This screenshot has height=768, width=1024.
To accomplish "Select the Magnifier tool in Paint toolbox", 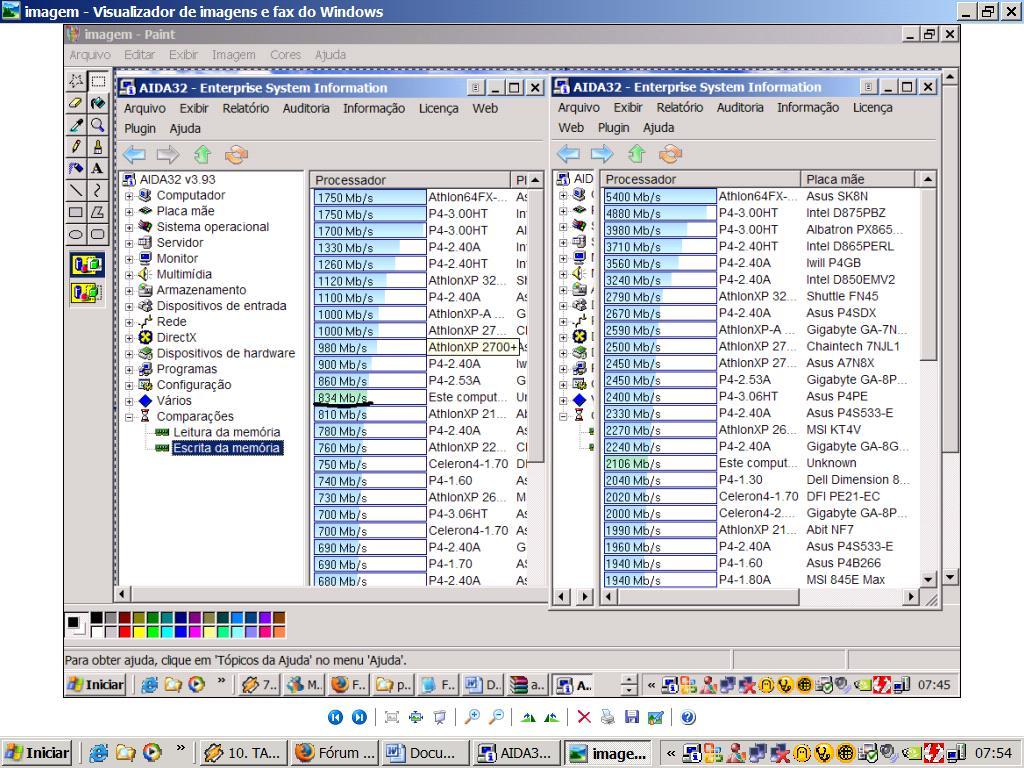I will pyautogui.click(x=98, y=124).
